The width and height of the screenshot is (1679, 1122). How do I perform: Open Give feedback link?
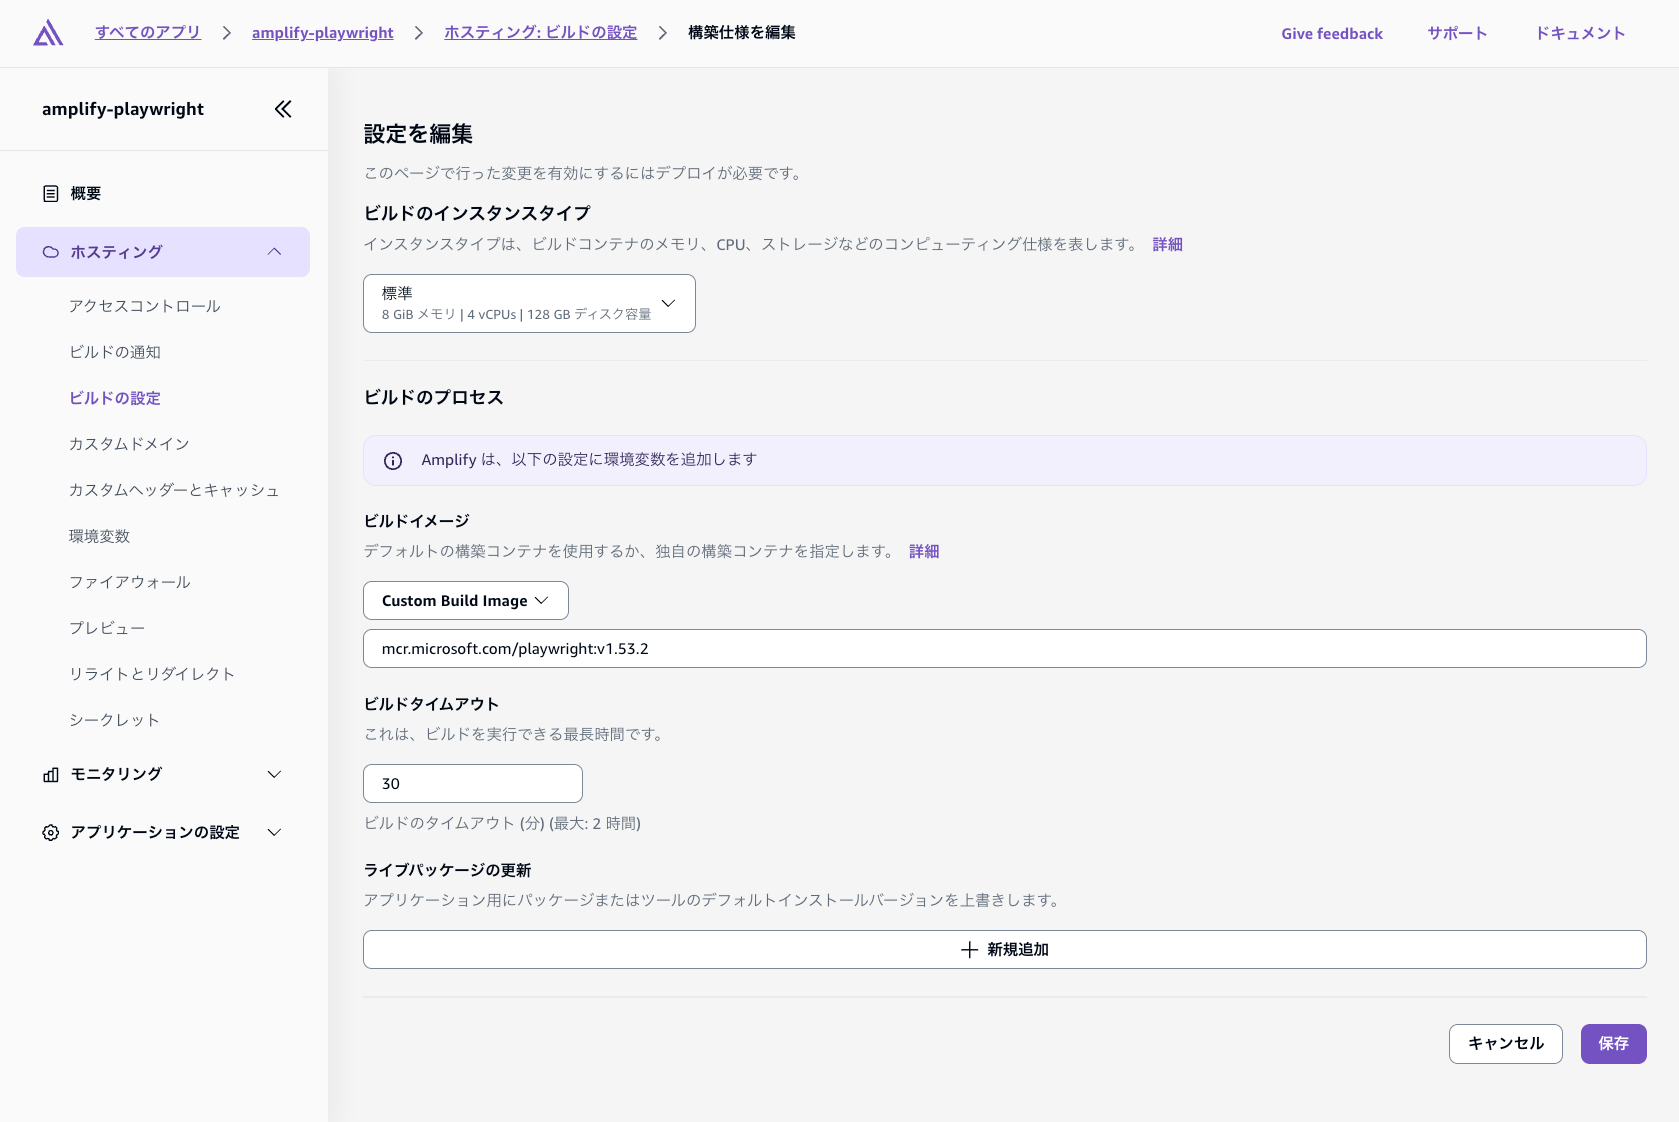pyautogui.click(x=1332, y=34)
